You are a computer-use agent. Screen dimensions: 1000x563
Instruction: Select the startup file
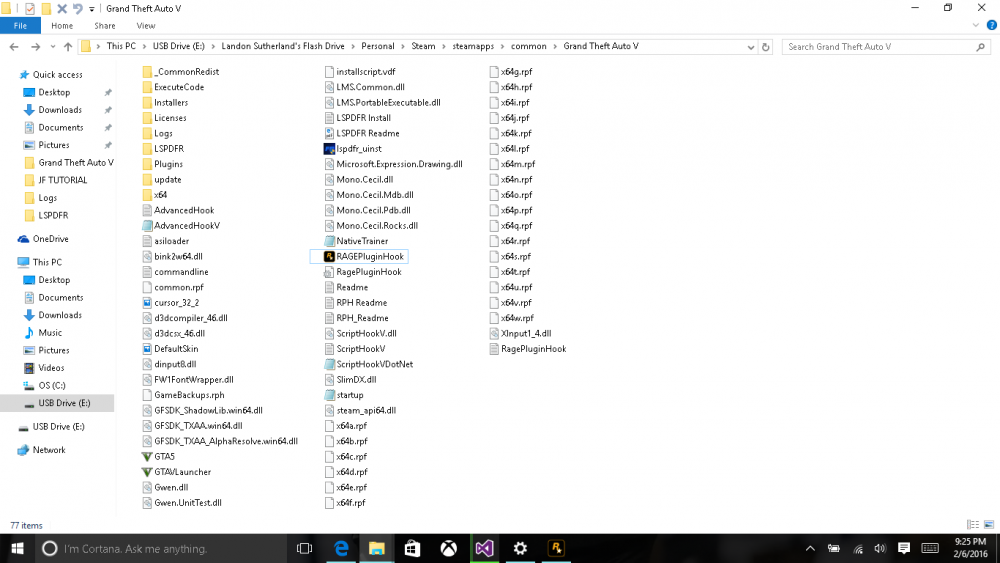click(344, 395)
